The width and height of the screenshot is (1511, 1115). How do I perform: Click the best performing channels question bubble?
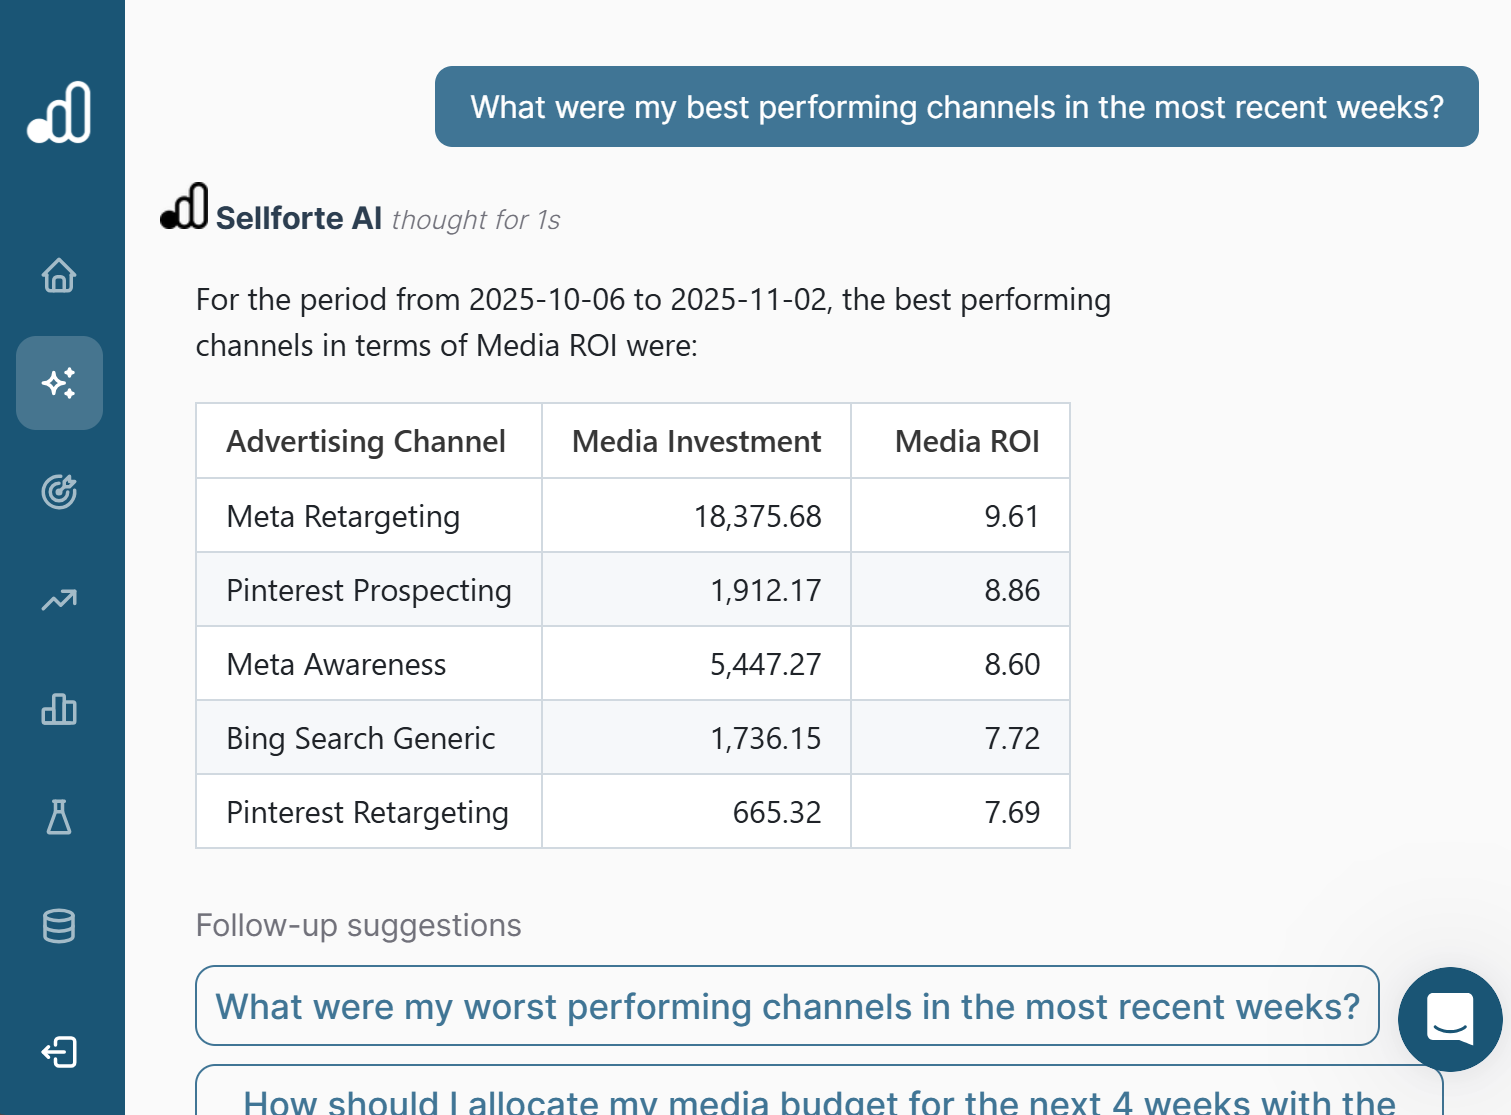[x=956, y=107]
